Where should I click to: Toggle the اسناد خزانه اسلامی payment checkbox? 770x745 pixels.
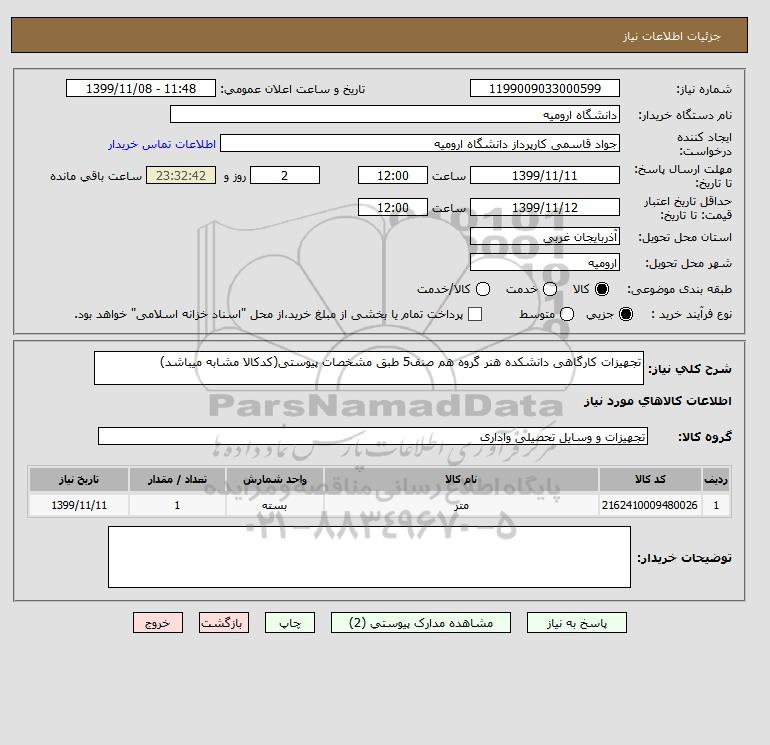coord(475,314)
